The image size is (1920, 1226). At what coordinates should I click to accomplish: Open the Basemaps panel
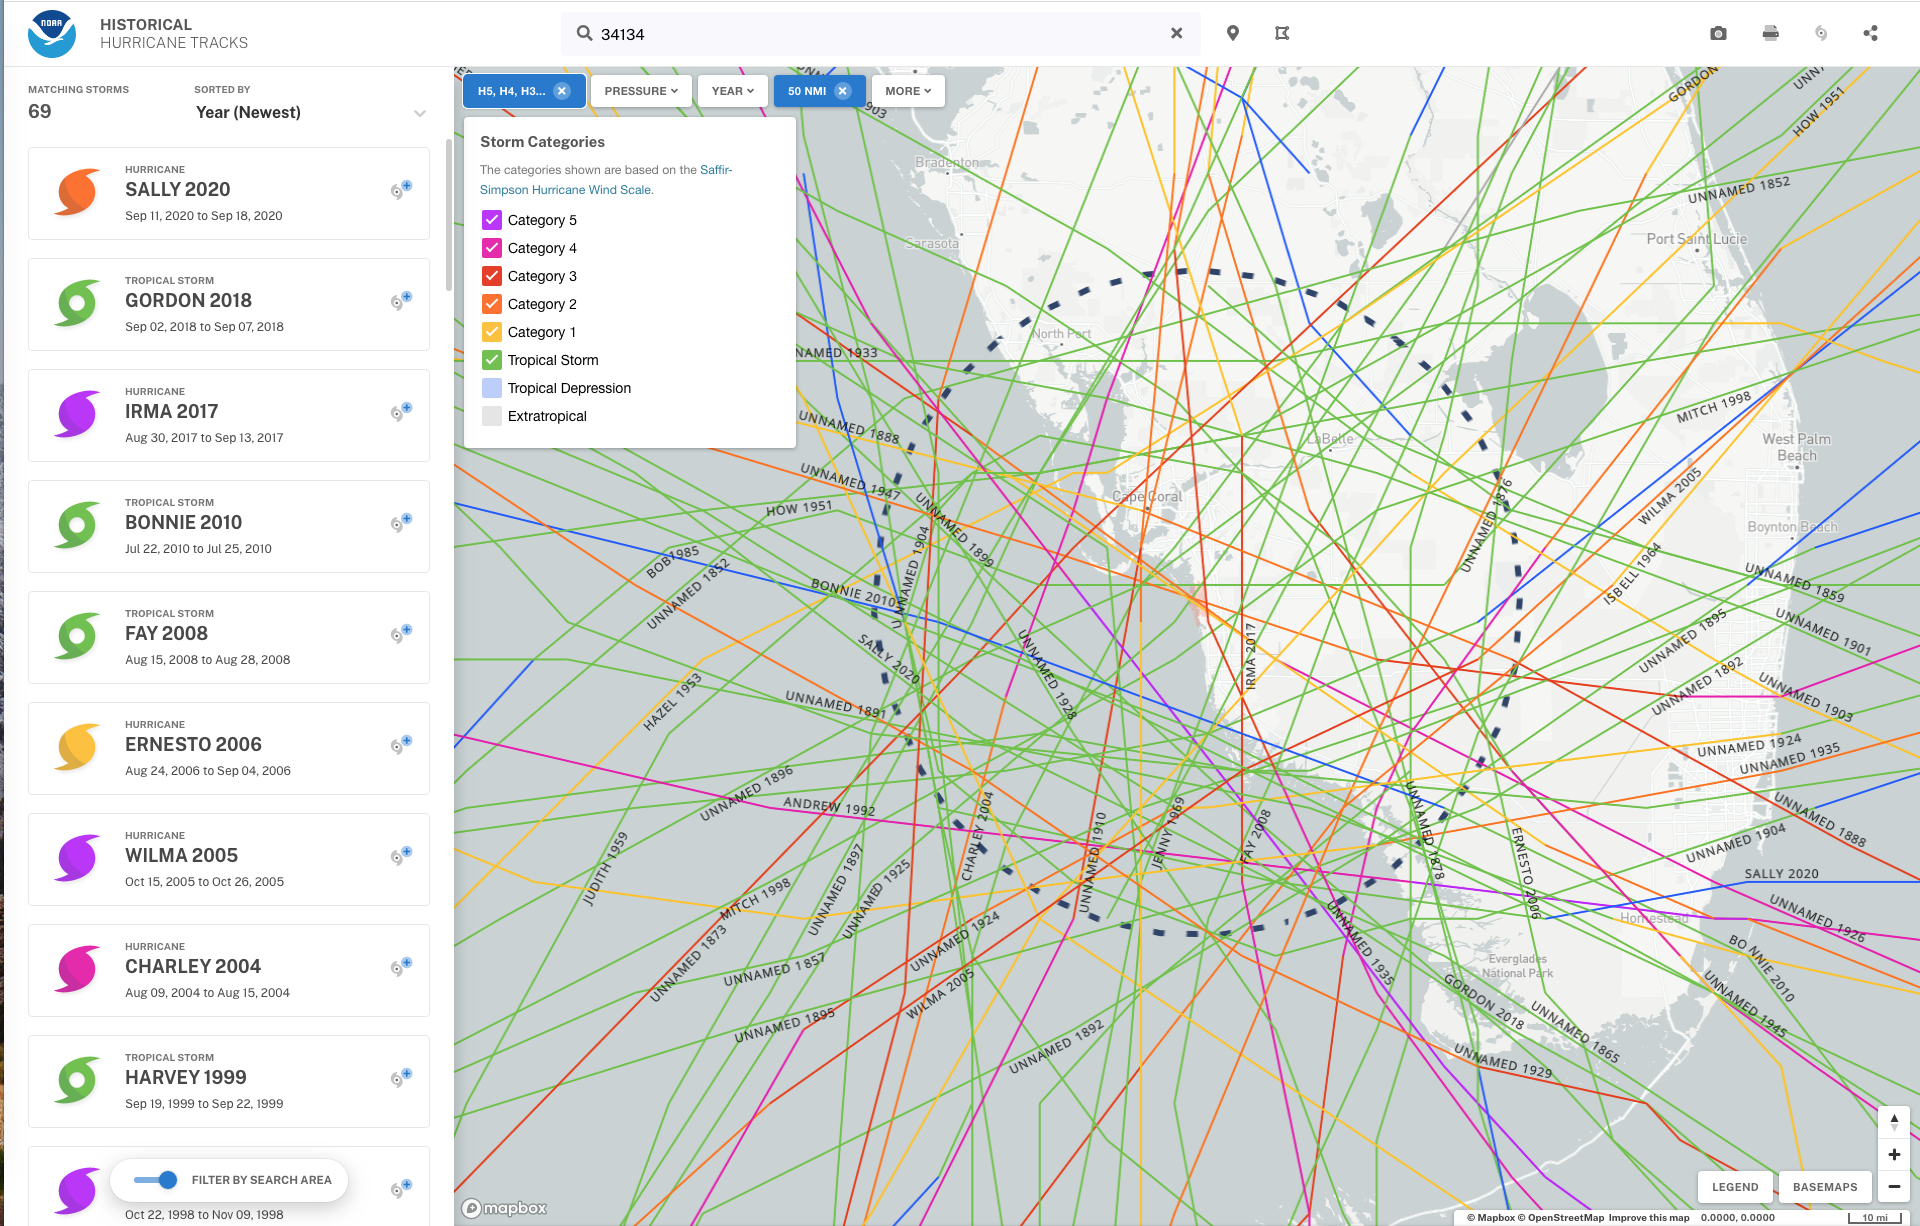(x=1824, y=1187)
